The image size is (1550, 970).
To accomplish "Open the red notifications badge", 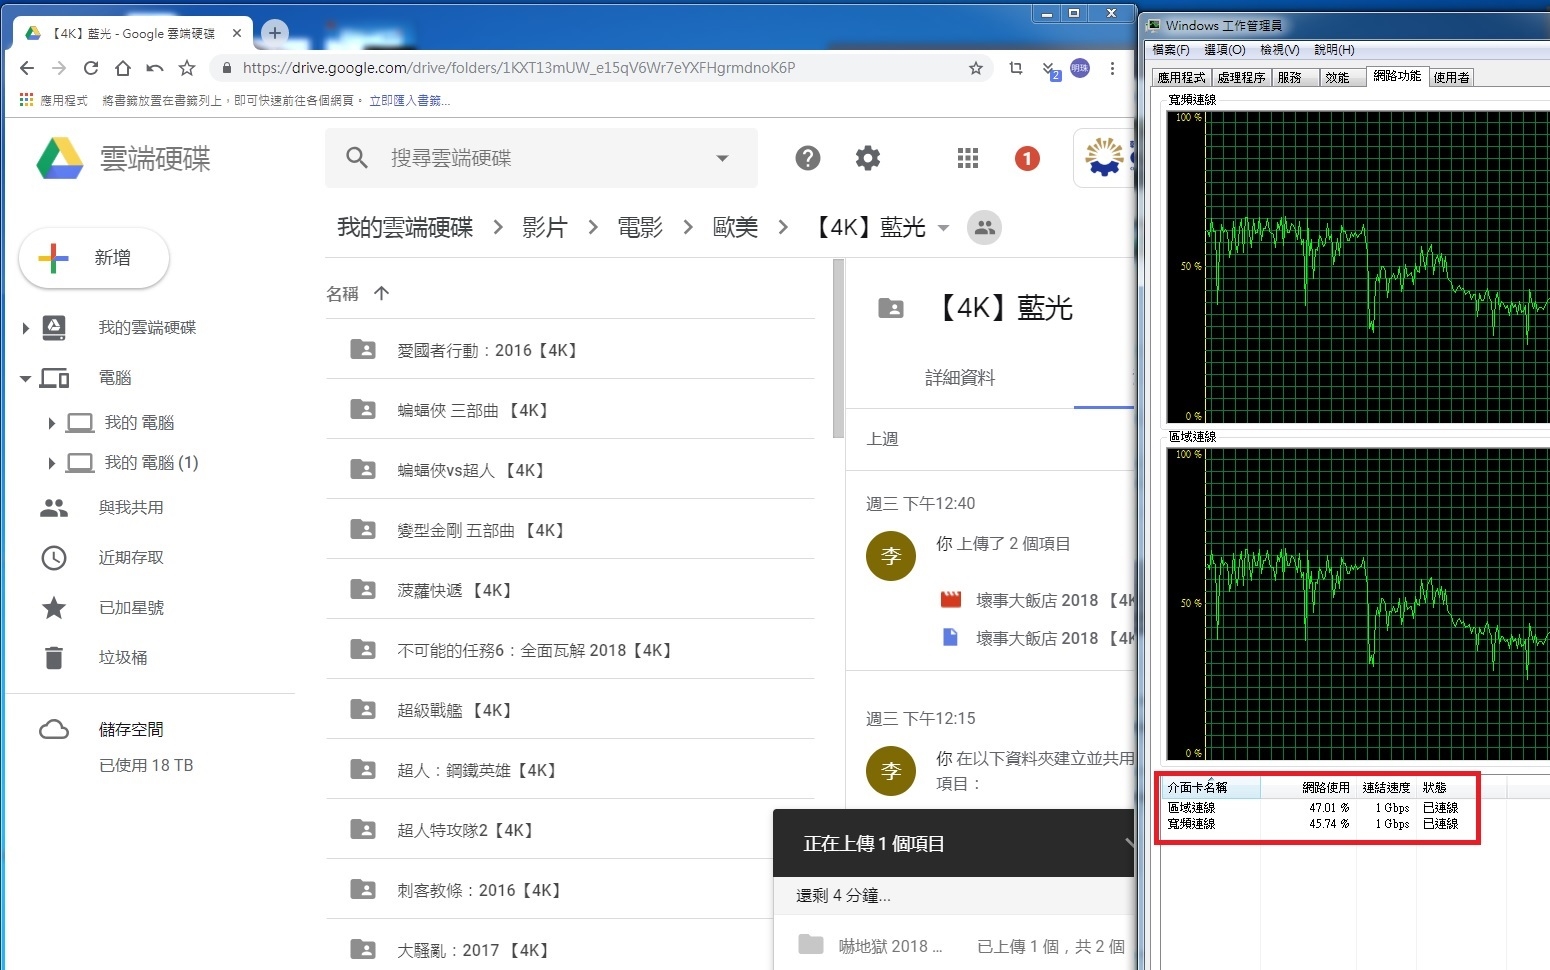I will pos(1027,158).
